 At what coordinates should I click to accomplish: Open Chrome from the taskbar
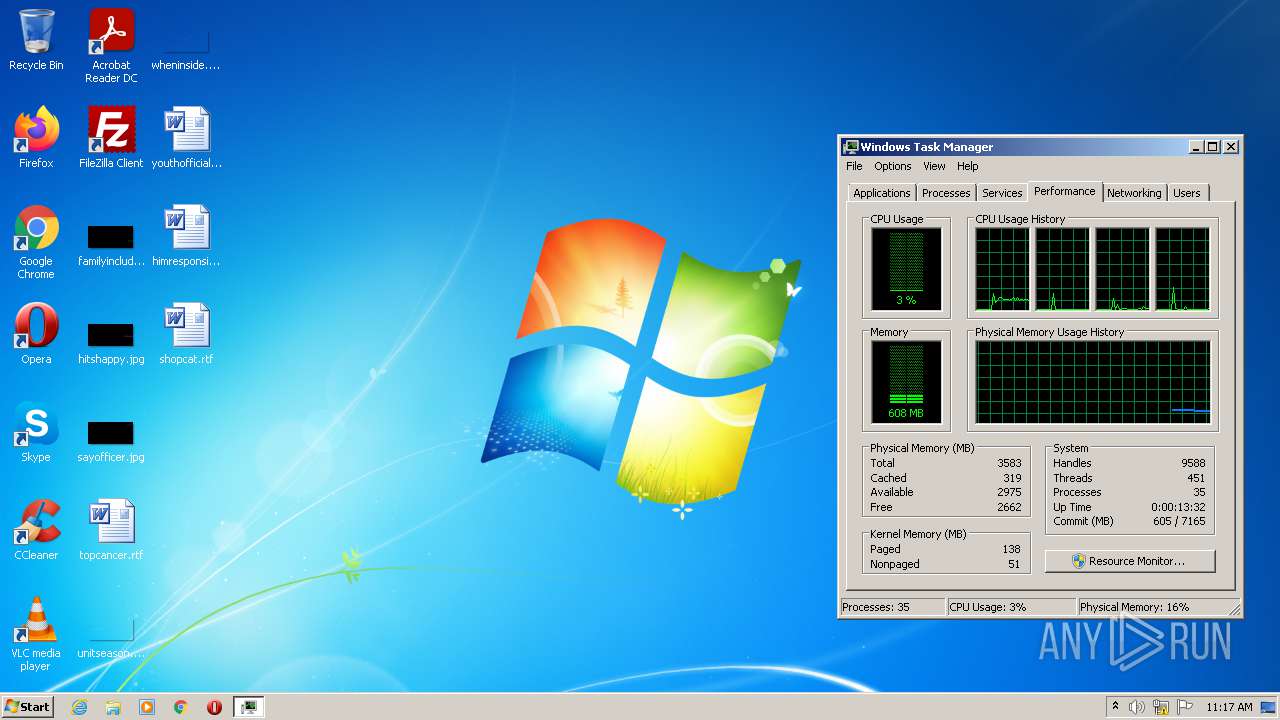point(181,707)
